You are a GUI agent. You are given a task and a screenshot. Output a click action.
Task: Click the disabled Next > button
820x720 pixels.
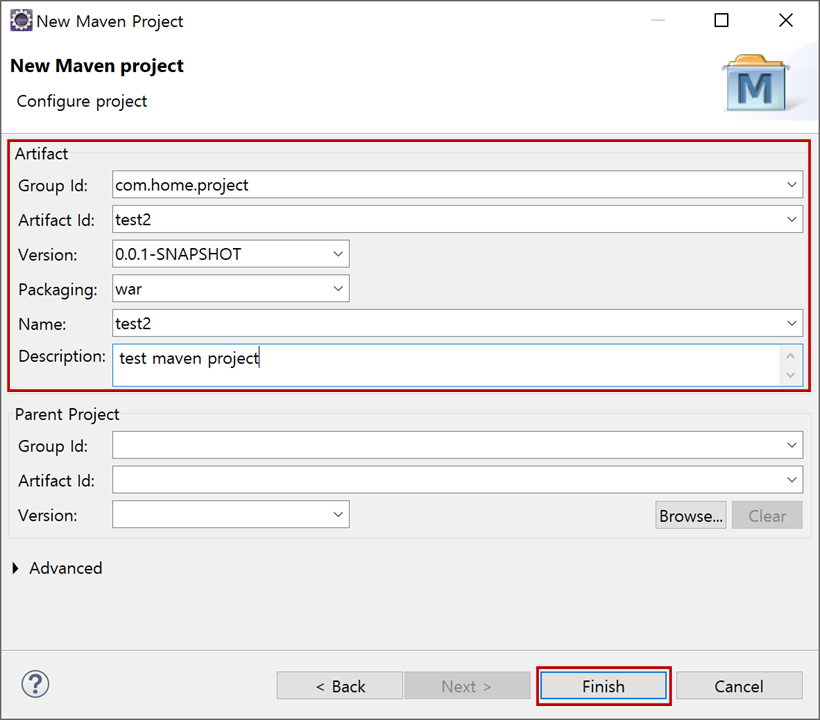[x=467, y=686]
